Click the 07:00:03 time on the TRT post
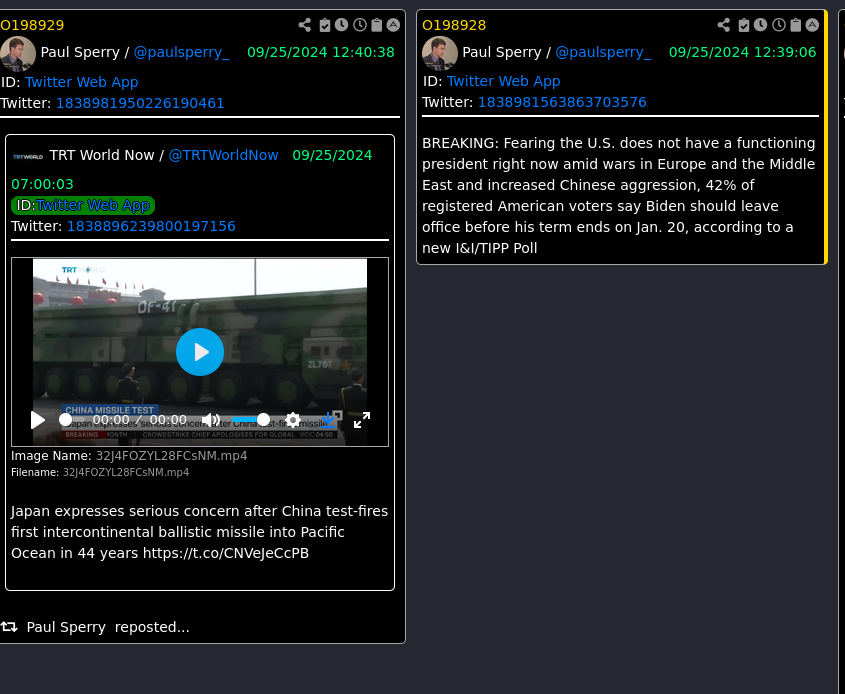 [x=43, y=184]
